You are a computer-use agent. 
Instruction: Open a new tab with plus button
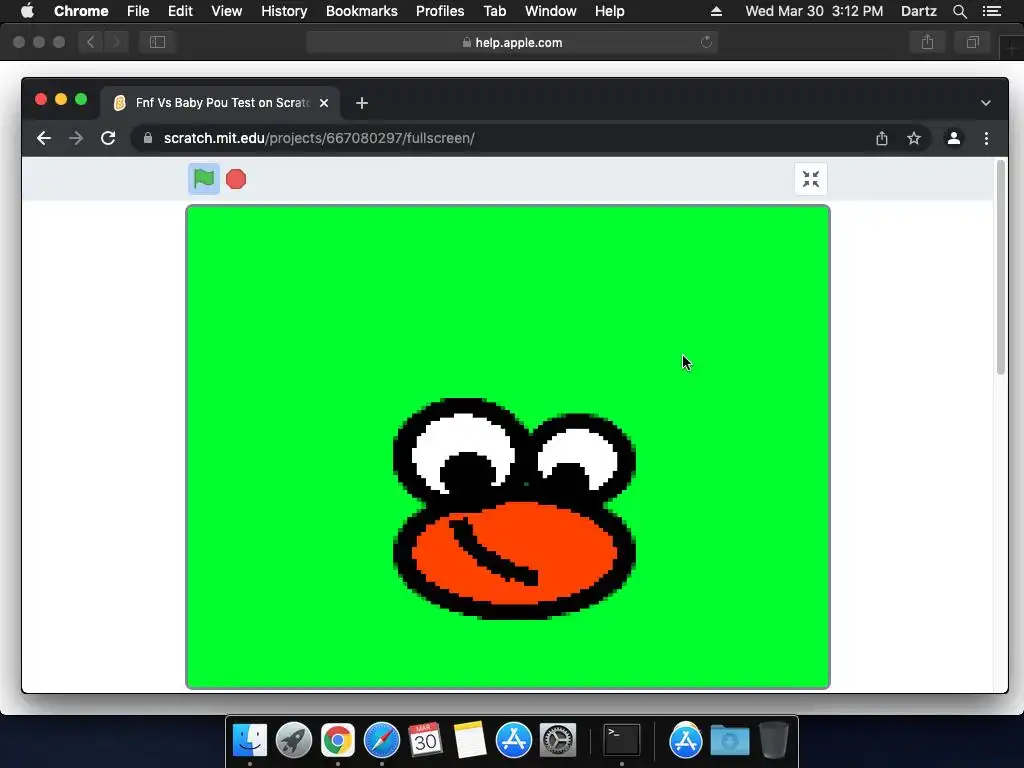[362, 103]
